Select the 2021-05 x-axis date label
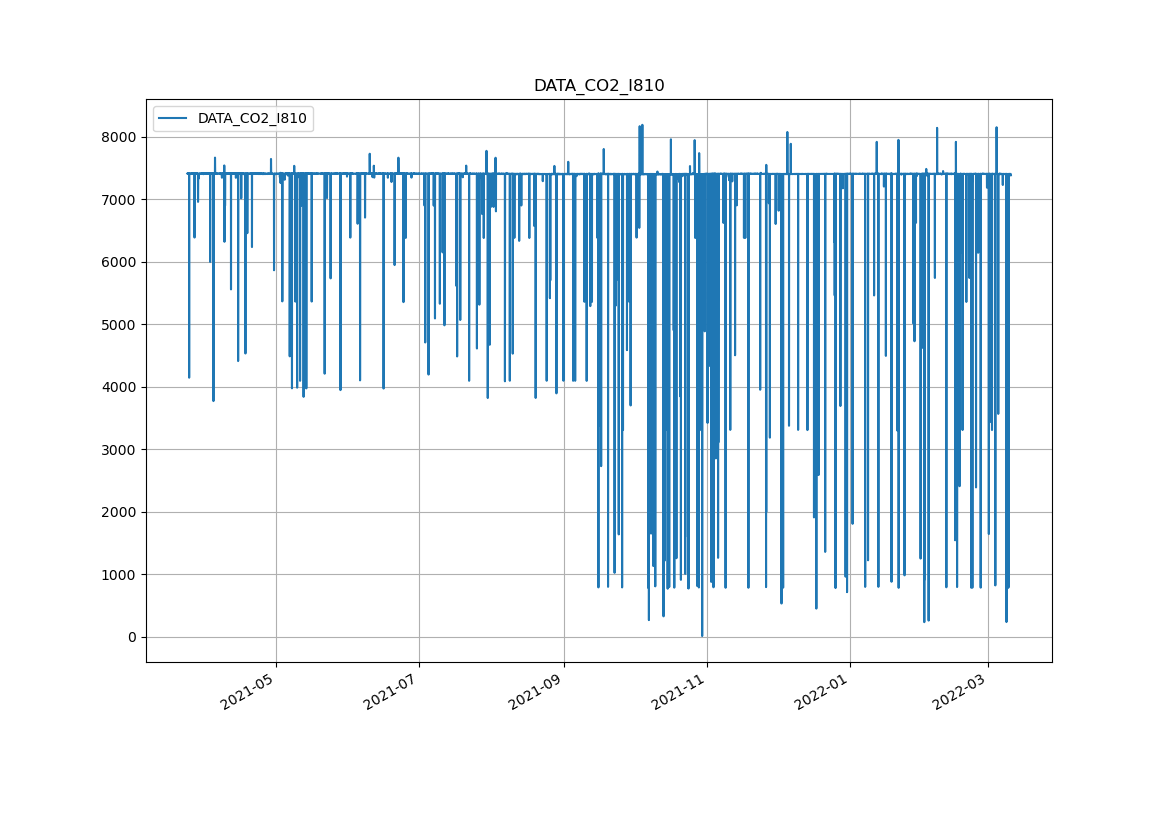1169x827 pixels. [x=246, y=689]
